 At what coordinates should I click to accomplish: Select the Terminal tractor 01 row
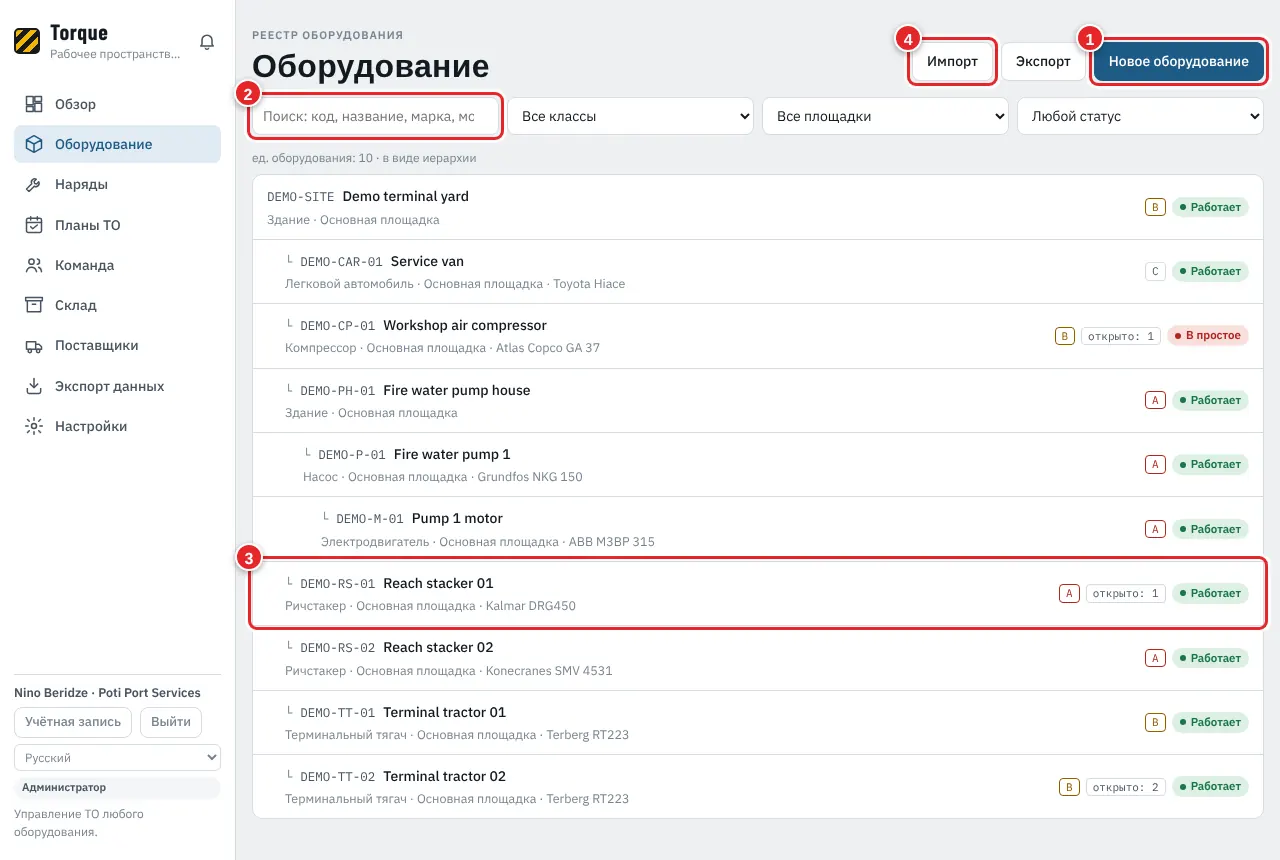point(758,723)
